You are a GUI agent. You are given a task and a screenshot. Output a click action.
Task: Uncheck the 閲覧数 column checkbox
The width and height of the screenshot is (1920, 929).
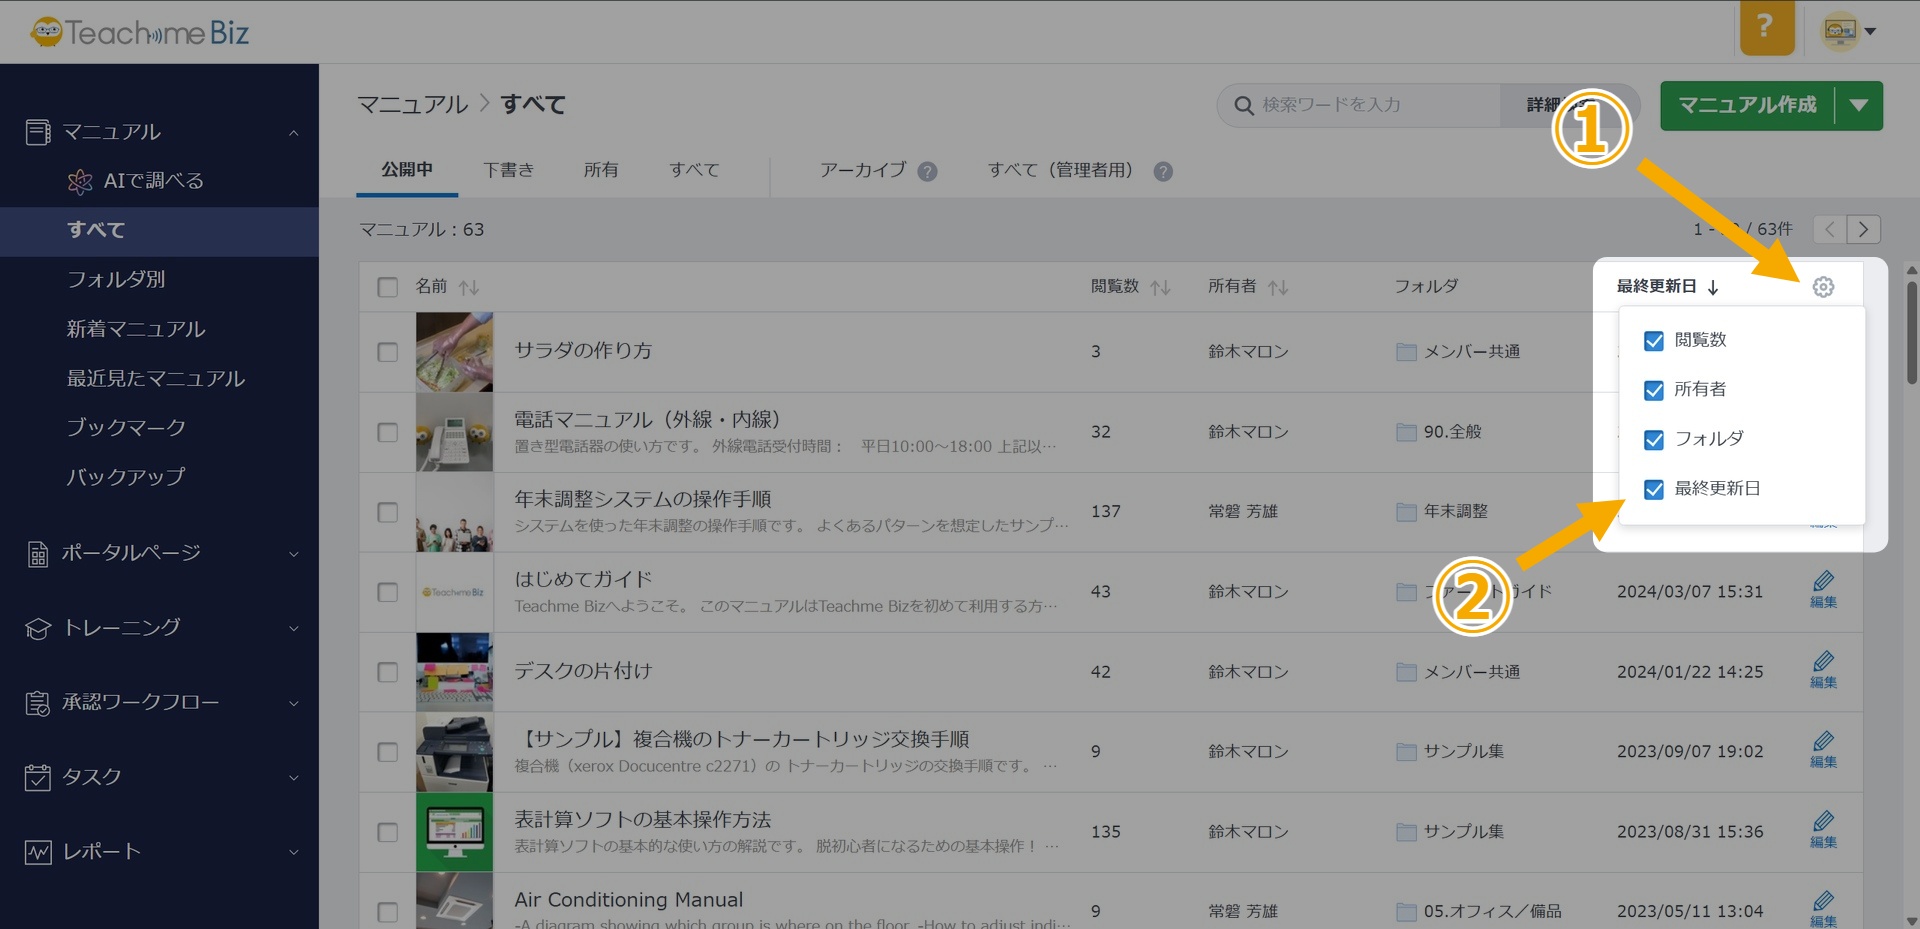click(x=1653, y=340)
